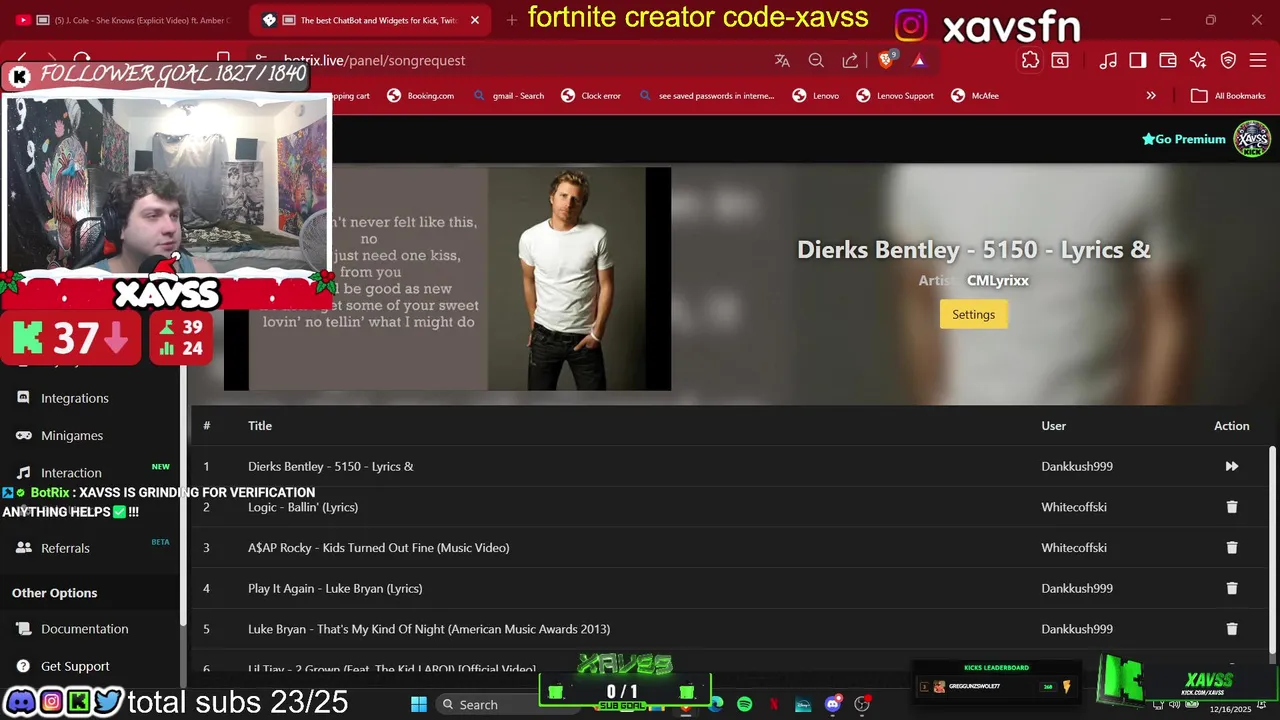Click Dankkush999 user in Play It Again row
Viewport: 1280px width, 720px height.
pos(1077,588)
